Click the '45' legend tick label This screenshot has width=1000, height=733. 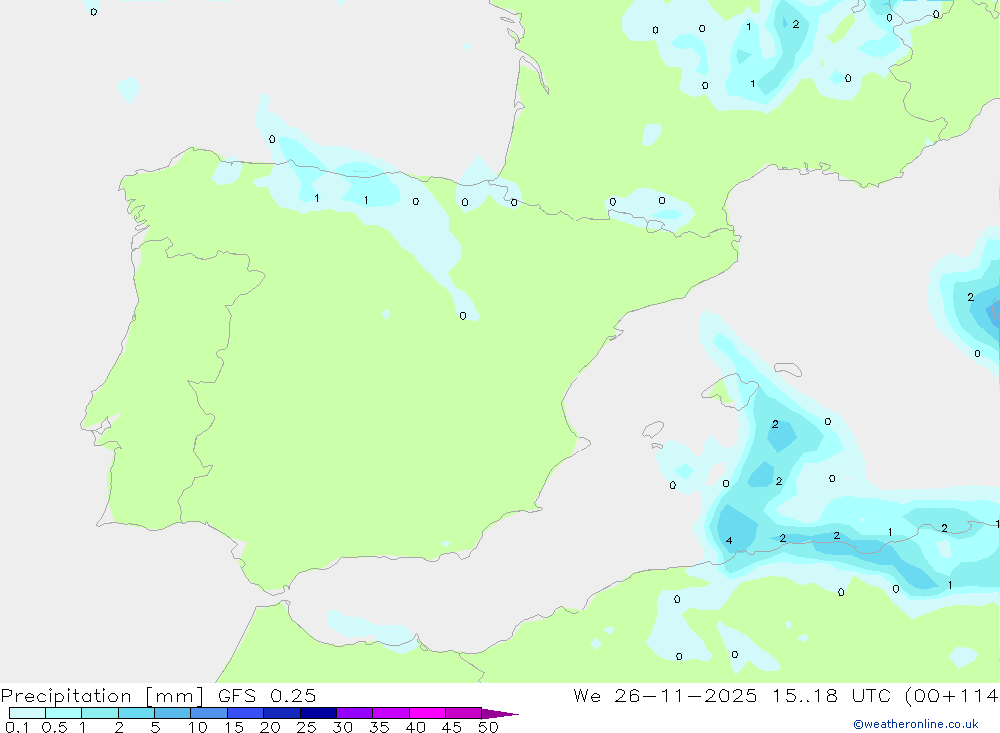tap(452, 727)
